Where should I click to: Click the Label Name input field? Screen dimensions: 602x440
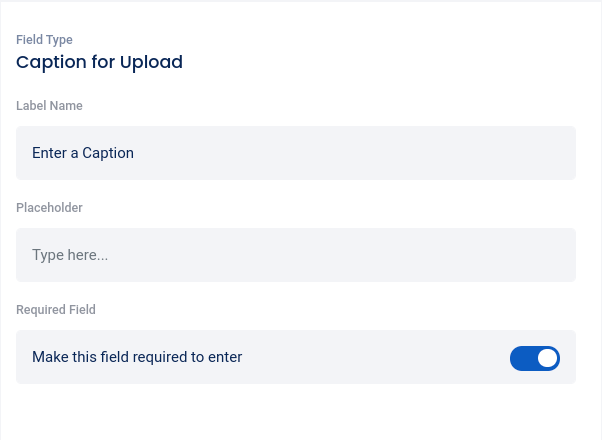pyautogui.click(x=296, y=153)
